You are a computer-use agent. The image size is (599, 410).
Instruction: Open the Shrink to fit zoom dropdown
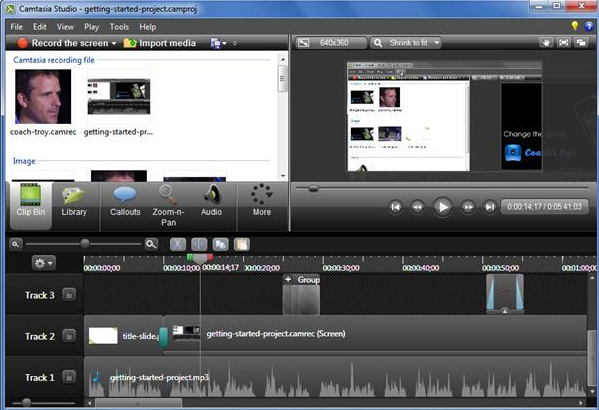pos(405,43)
